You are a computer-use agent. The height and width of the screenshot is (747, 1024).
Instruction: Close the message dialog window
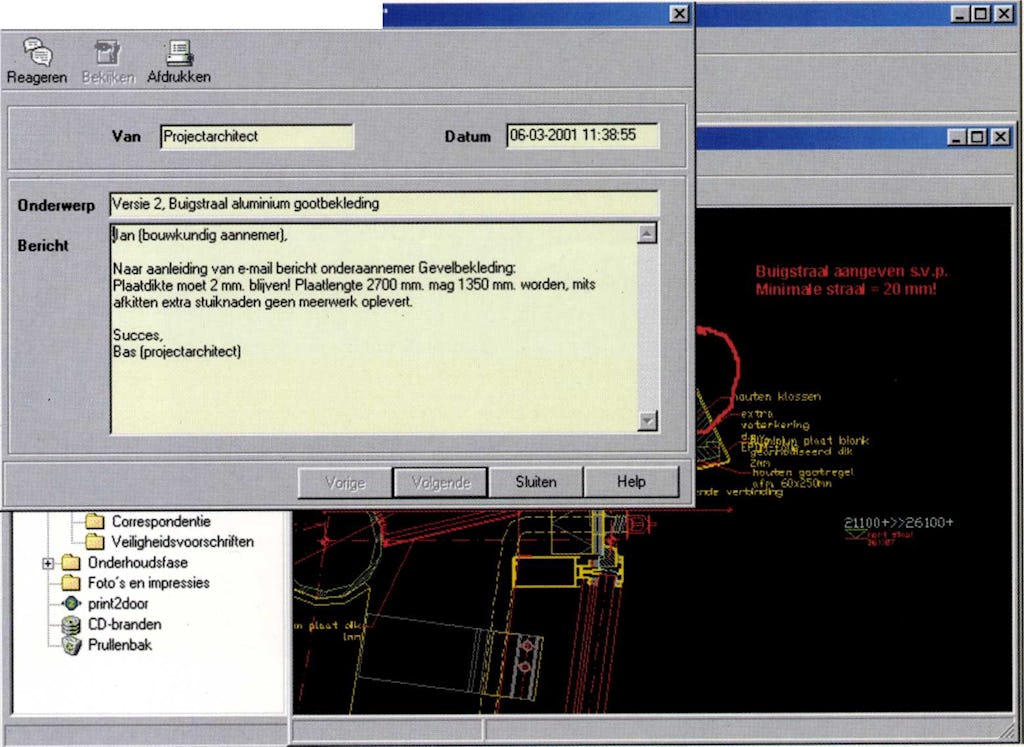point(679,13)
